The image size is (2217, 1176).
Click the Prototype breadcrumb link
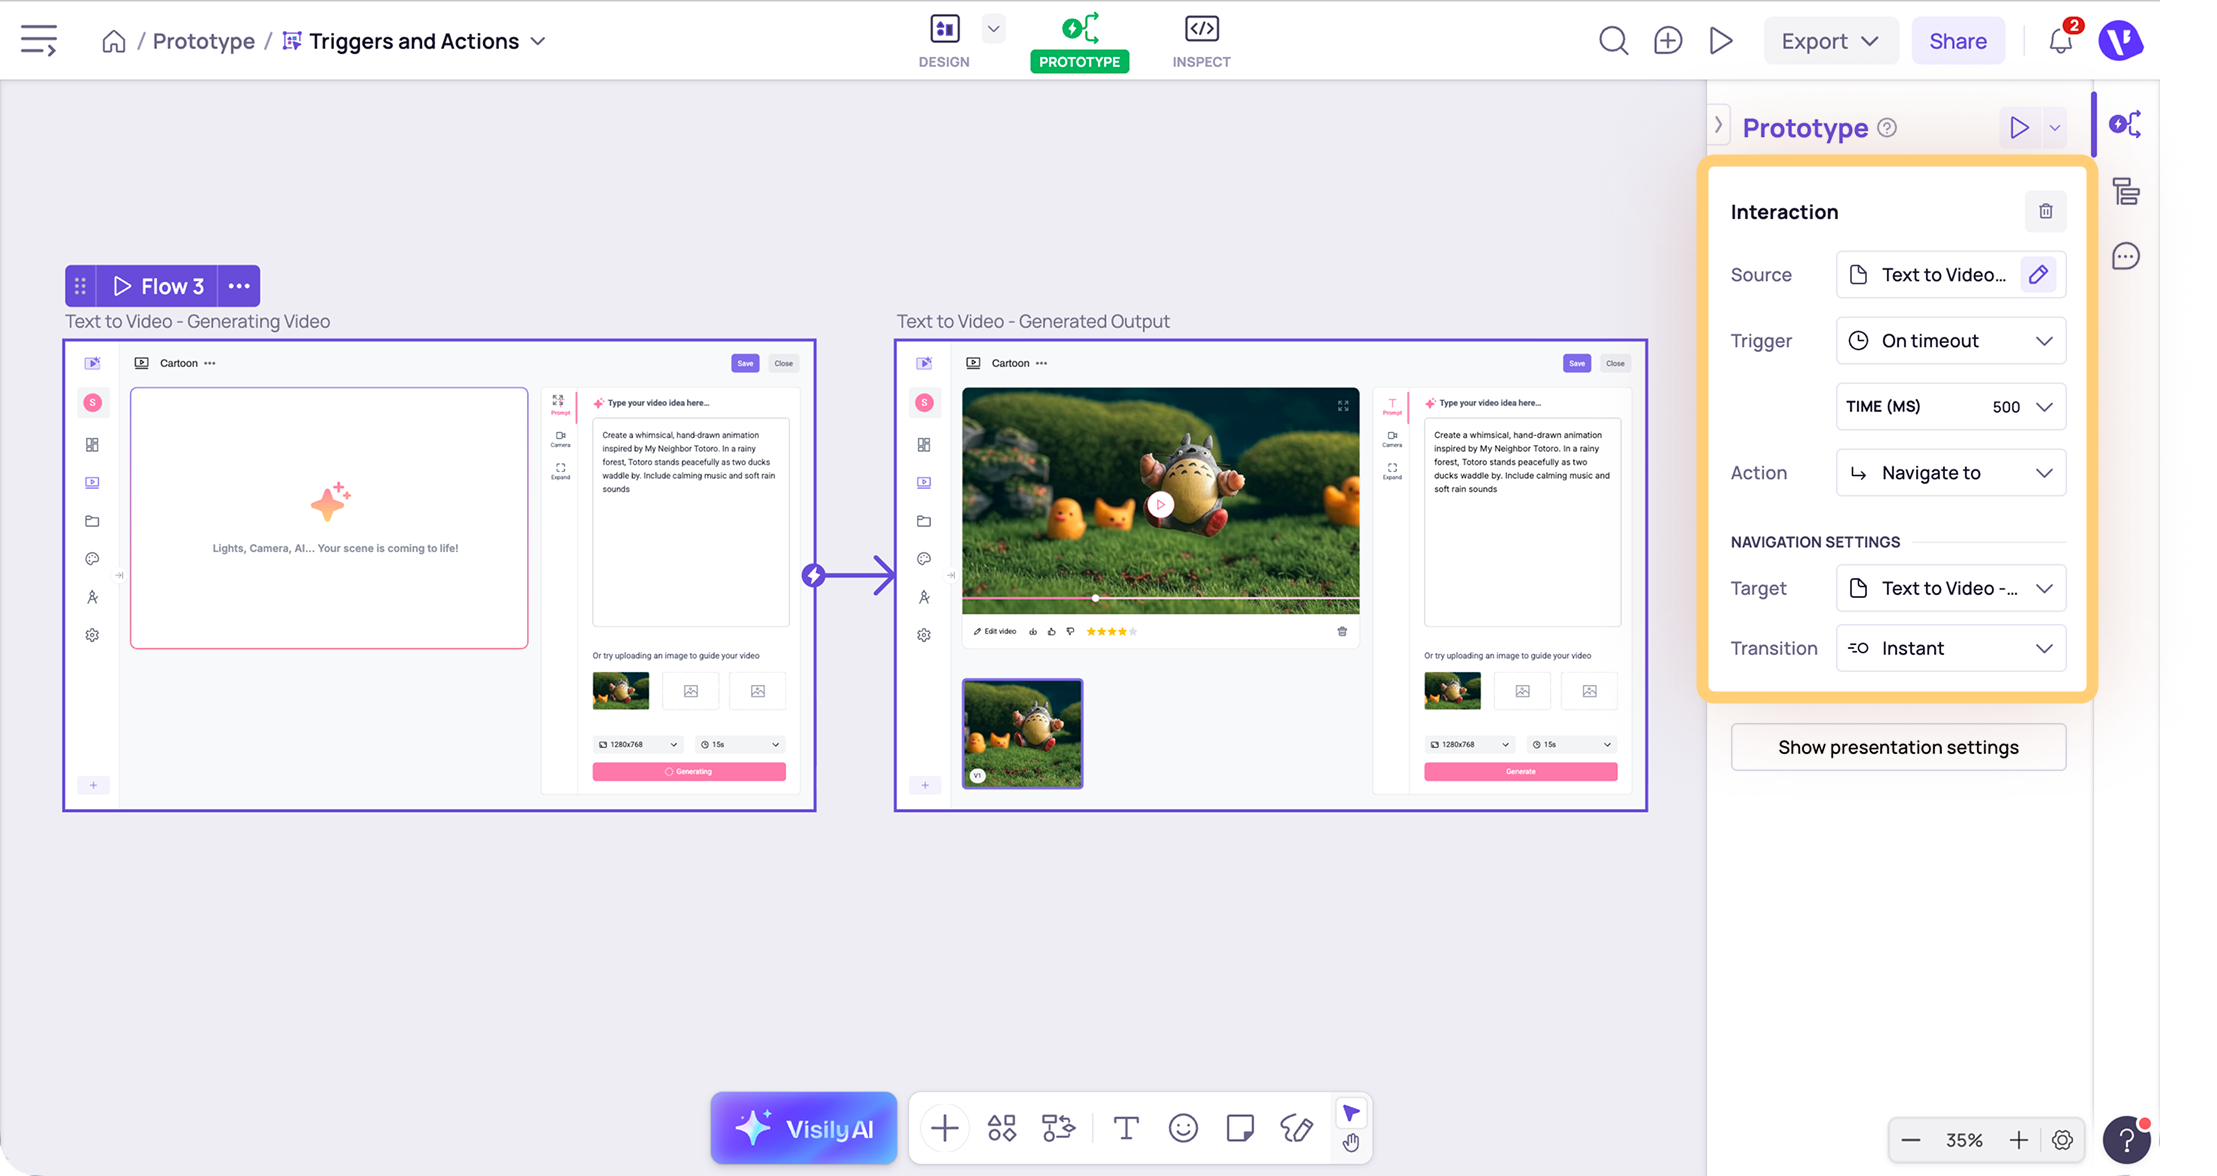click(x=204, y=41)
